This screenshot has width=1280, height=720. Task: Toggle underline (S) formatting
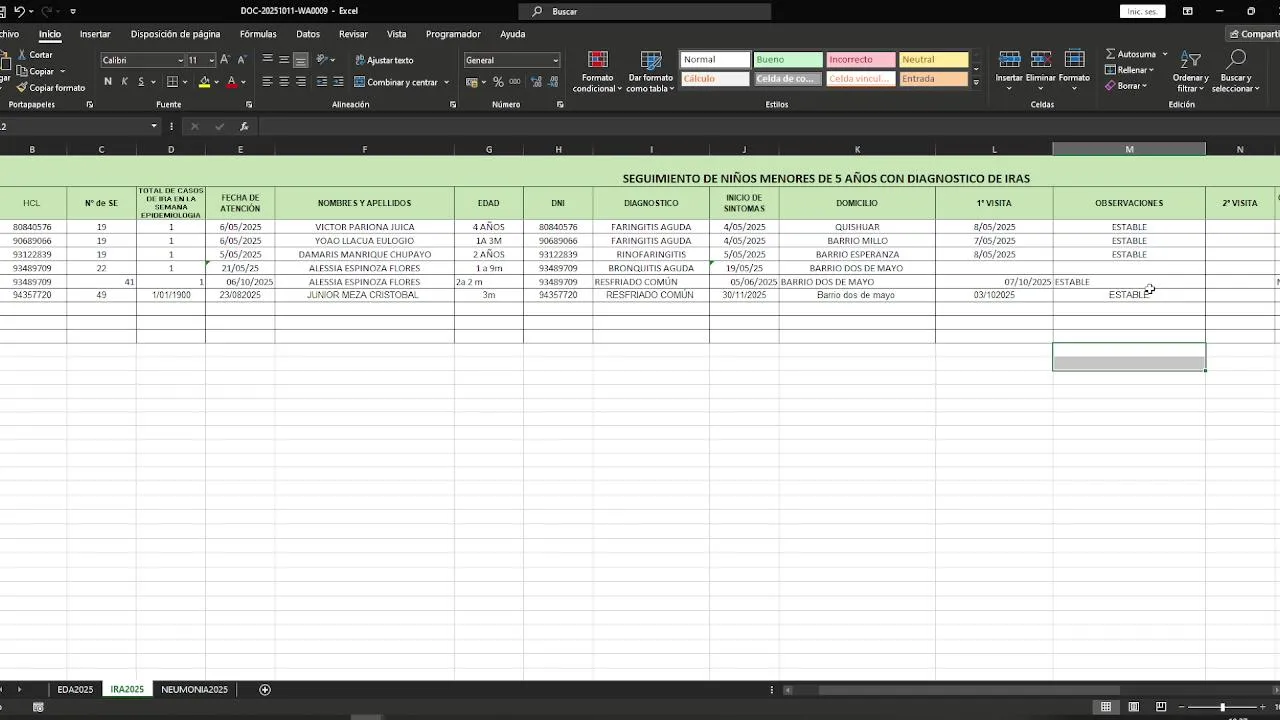click(x=140, y=82)
